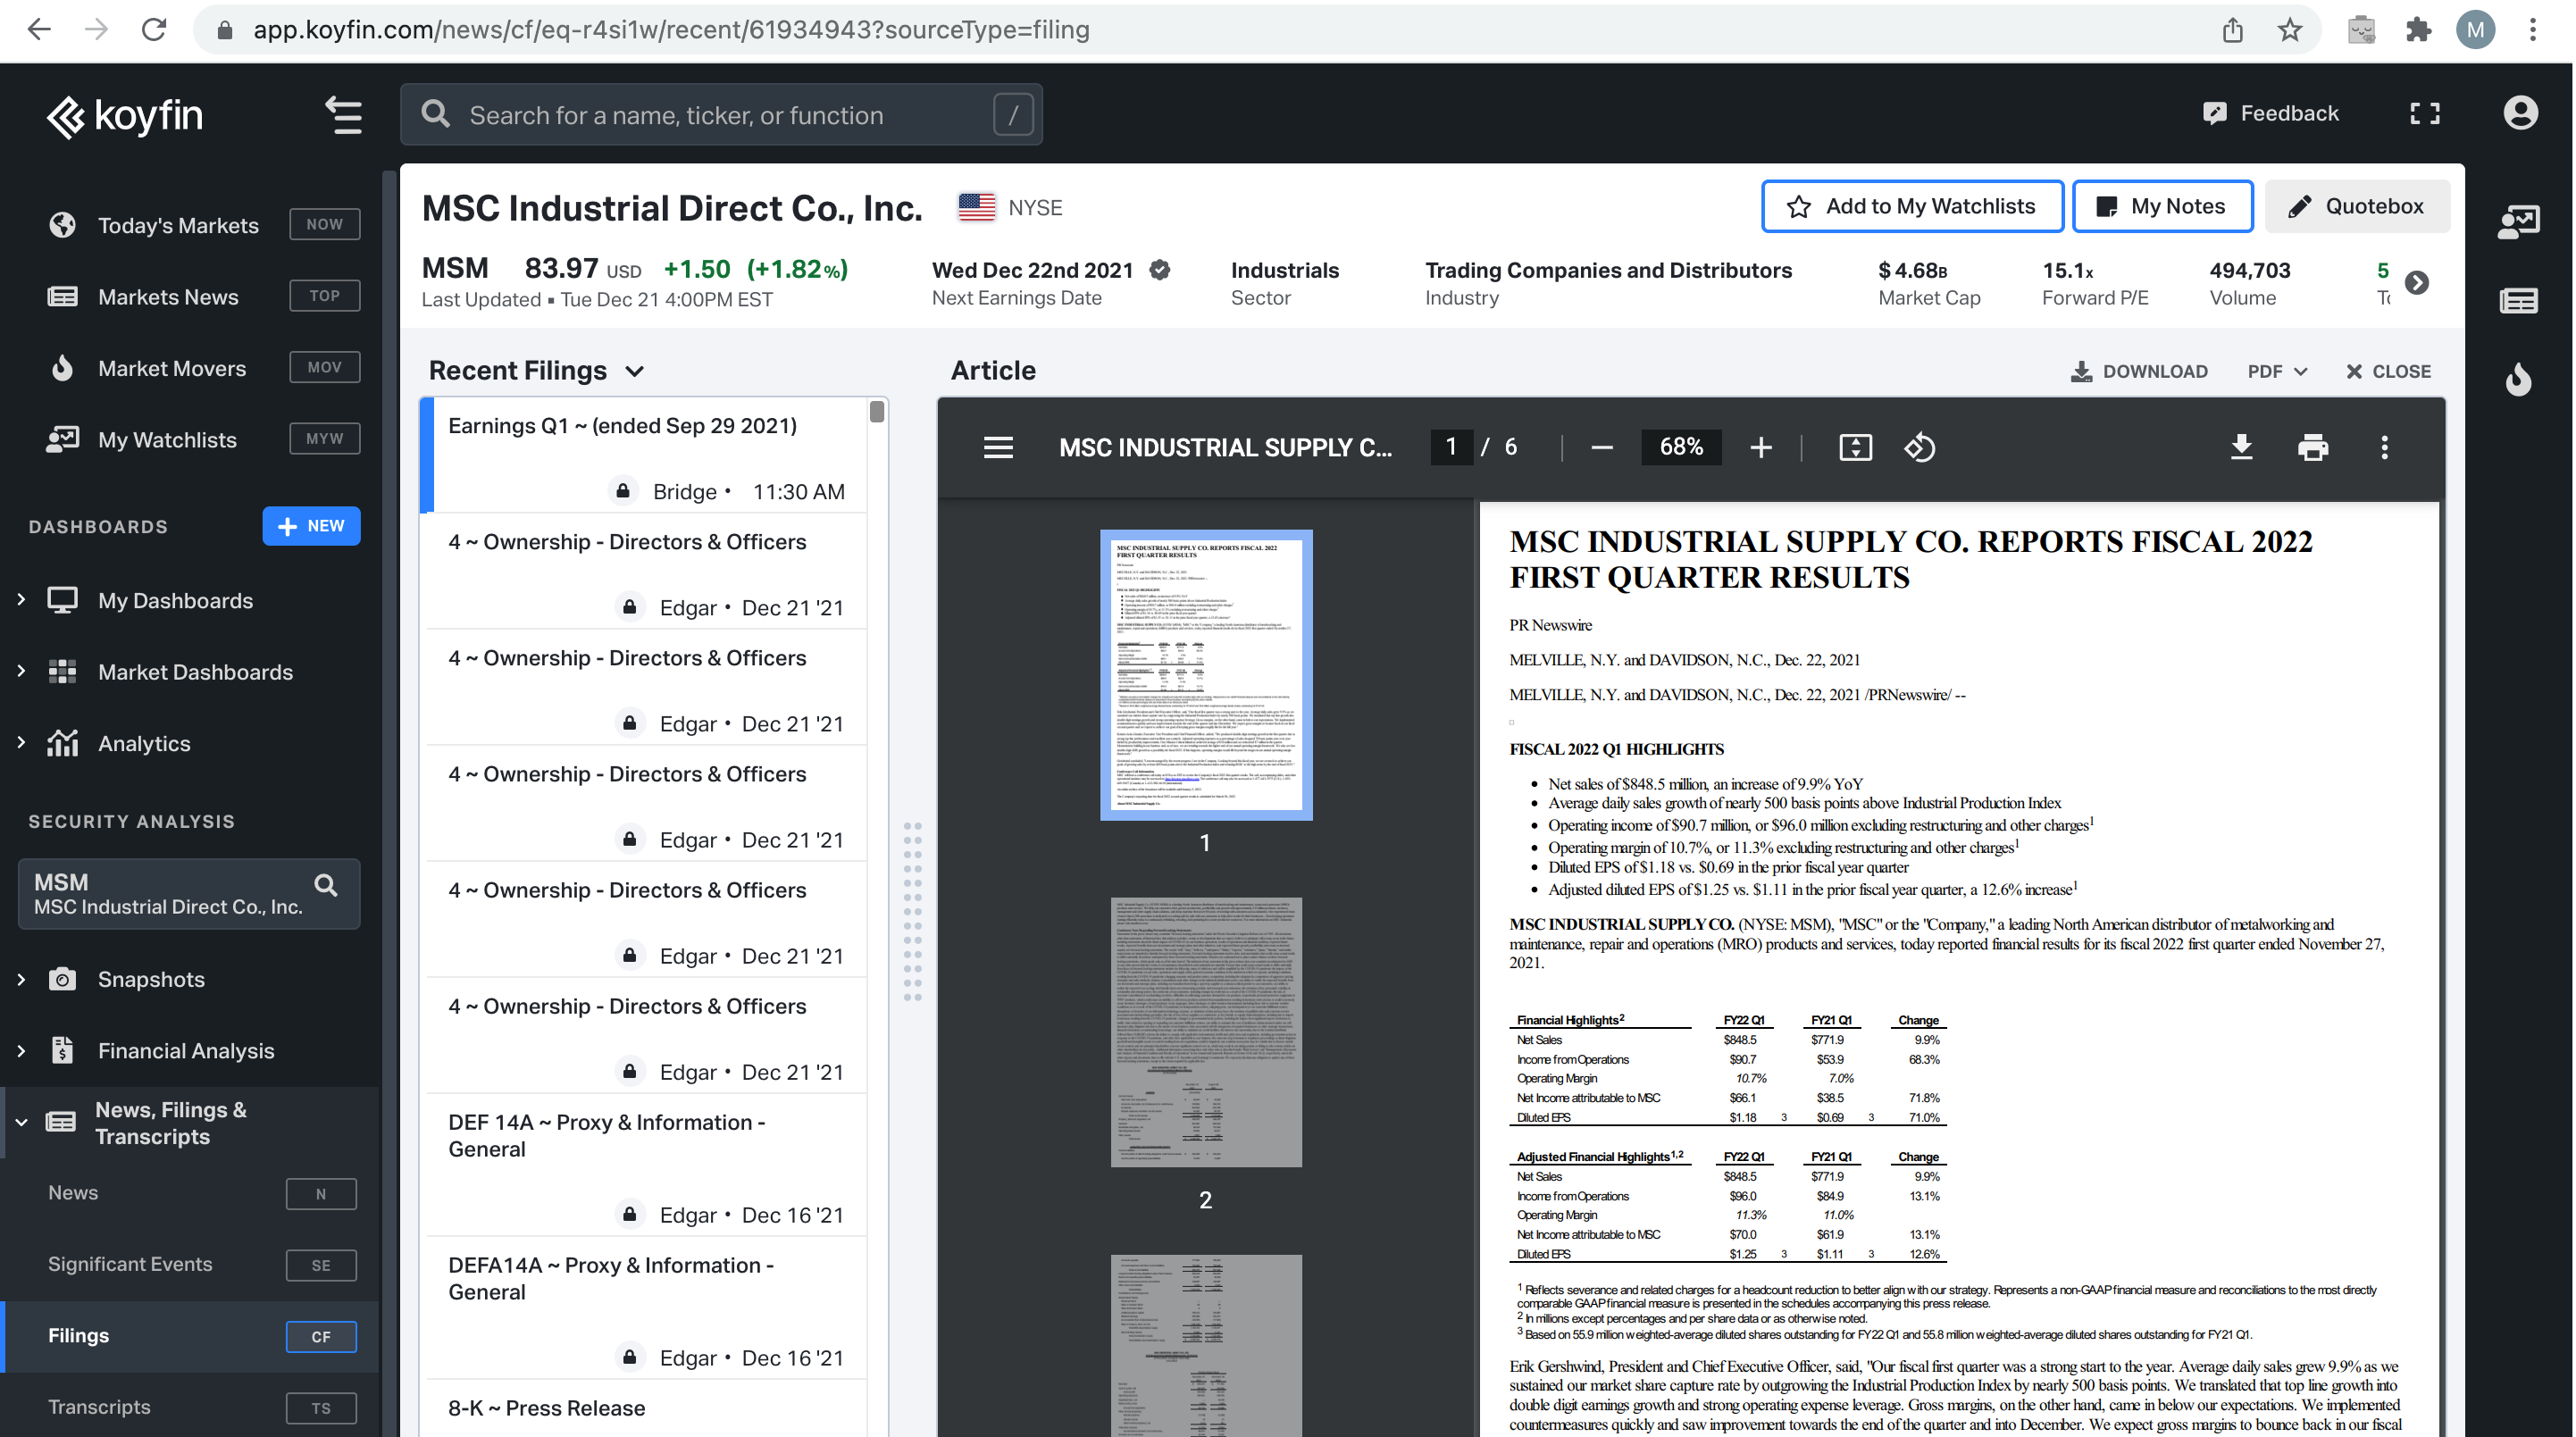Viewport: 2576px width, 1437px height.
Task: Select PDF page 1 thumbnail
Action: coord(1206,675)
